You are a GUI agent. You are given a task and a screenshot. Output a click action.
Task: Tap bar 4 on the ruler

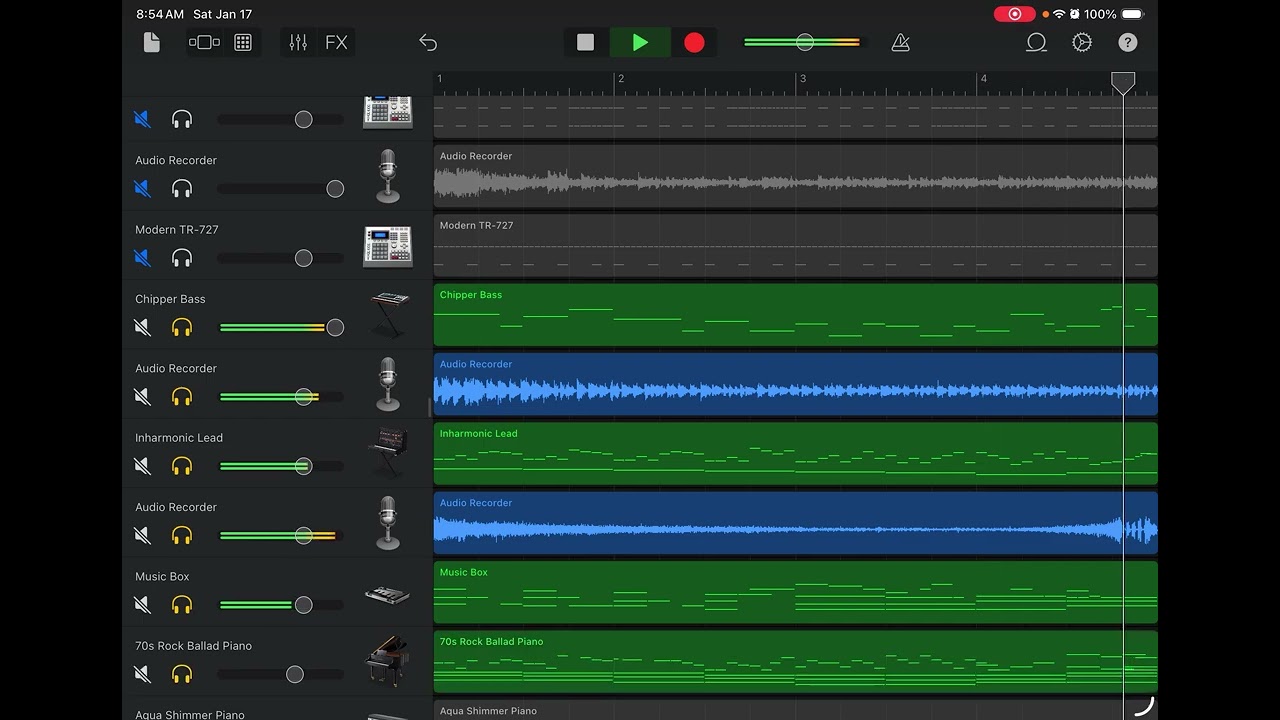tap(984, 79)
